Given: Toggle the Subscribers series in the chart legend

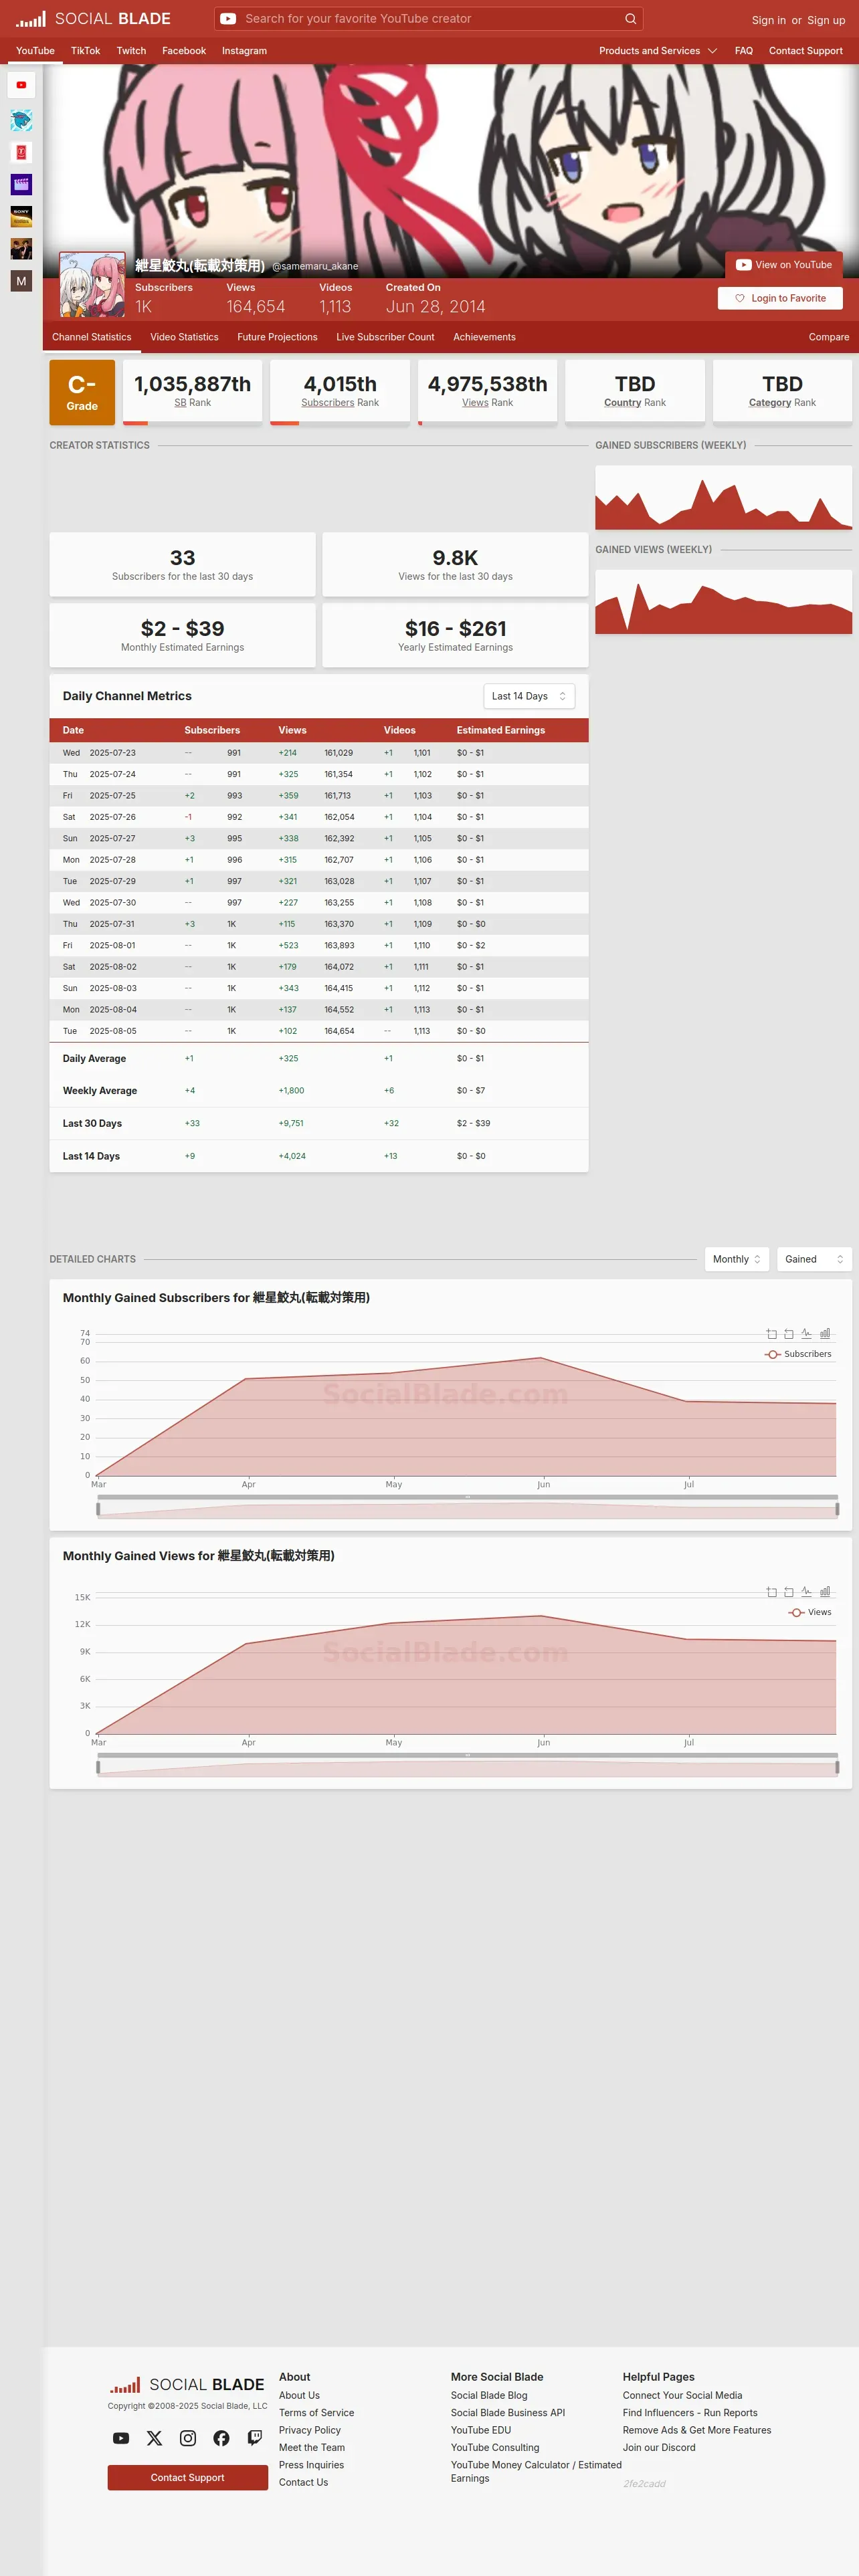Looking at the screenshot, I should click(798, 1354).
